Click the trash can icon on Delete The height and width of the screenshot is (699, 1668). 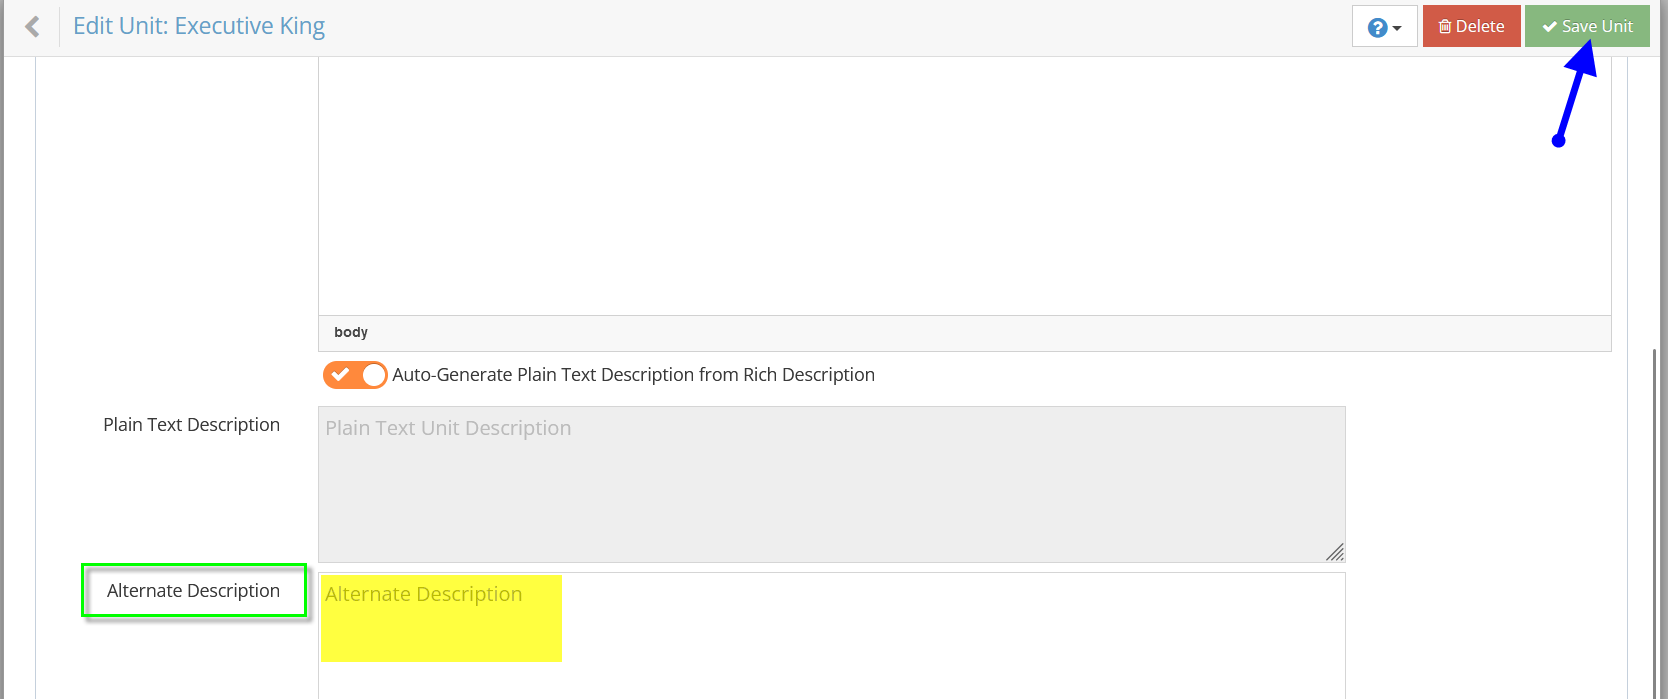(x=1445, y=27)
